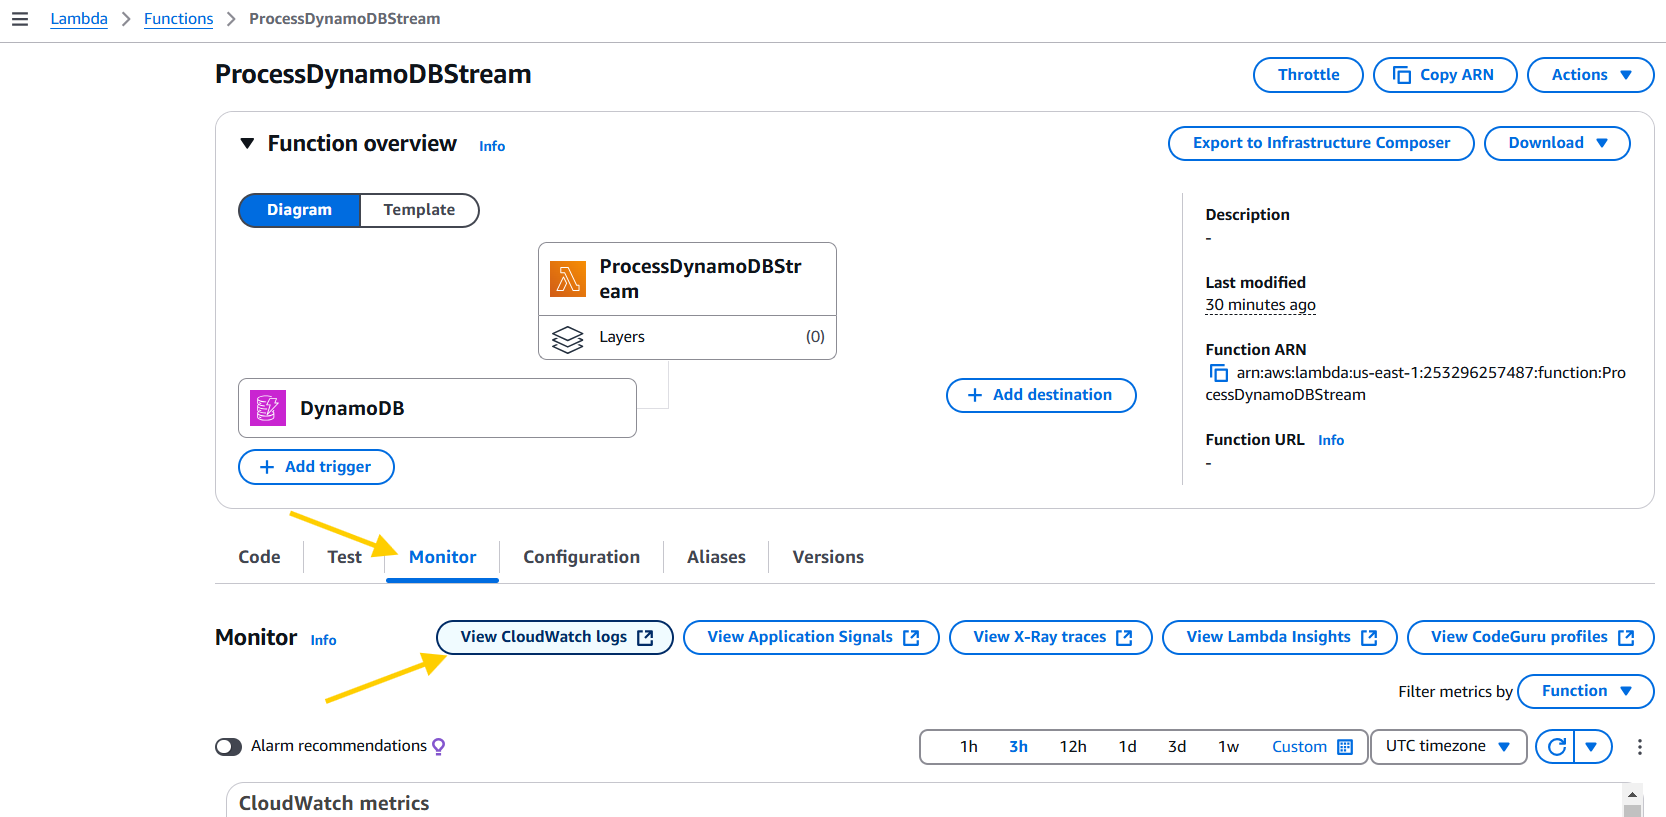
Task: Click the Layers stack icon
Action: click(567, 339)
